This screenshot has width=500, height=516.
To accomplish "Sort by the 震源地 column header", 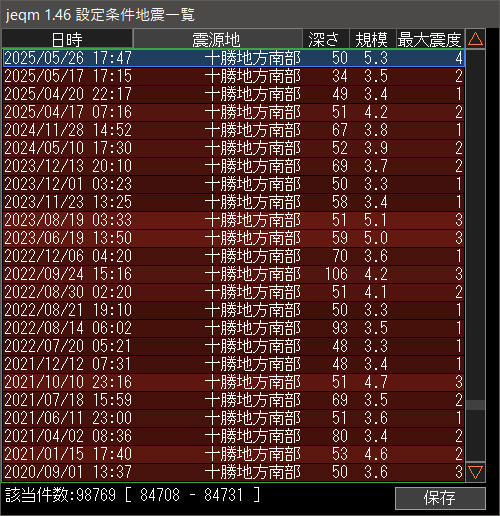I will 217,39.
